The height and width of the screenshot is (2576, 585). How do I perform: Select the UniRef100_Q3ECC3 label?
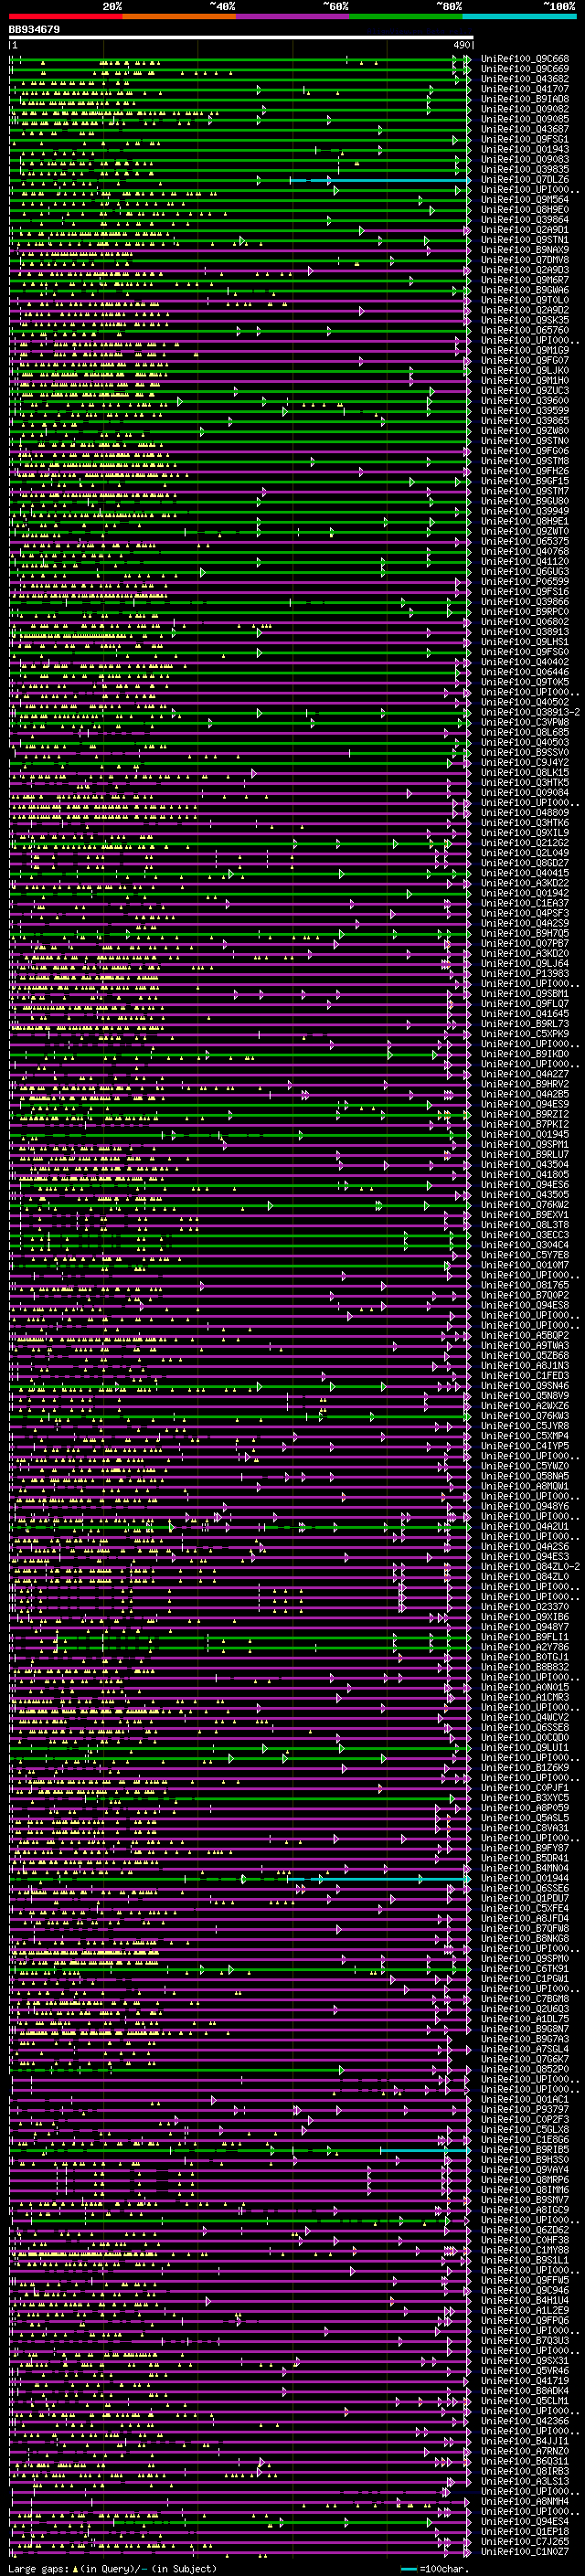tap(525, 1235)
